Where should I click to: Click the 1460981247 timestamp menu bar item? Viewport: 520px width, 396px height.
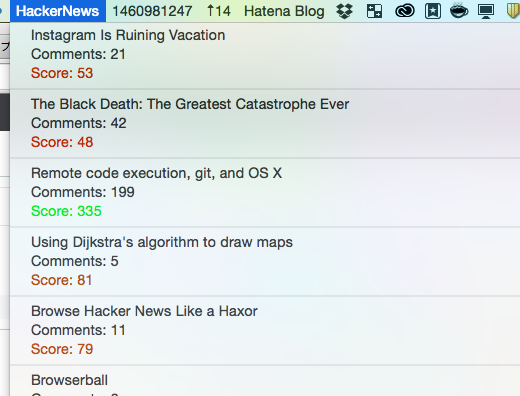(x=152, y=11)
